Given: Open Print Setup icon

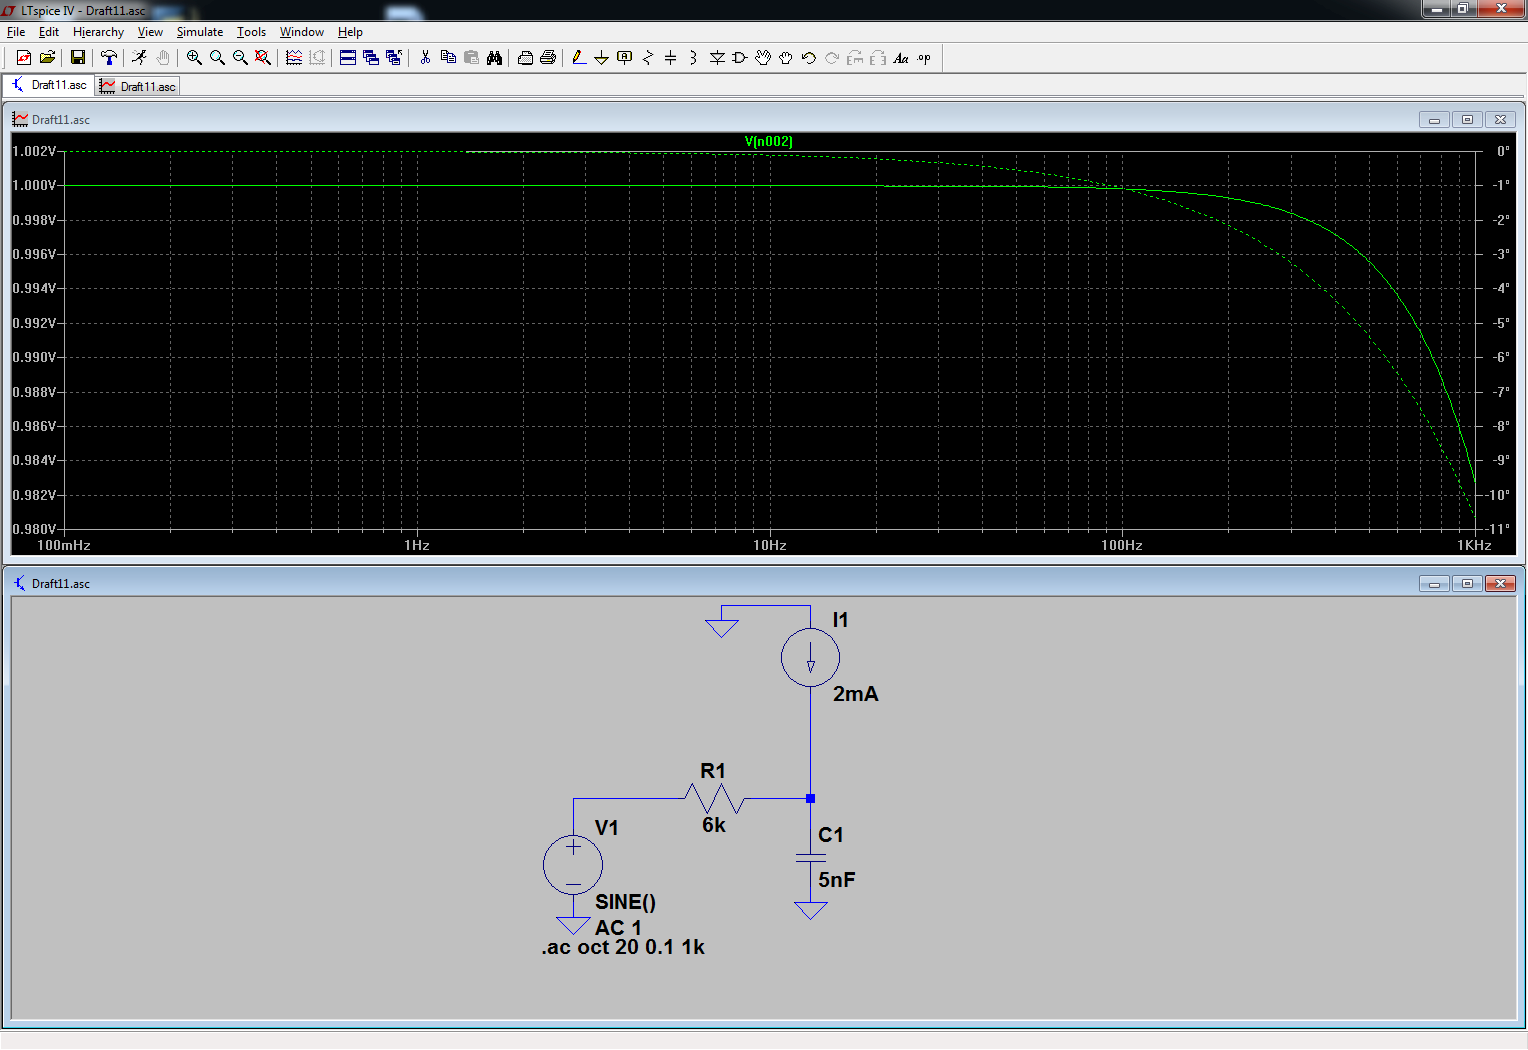Looking at the screenshot, I should [525, 58].
